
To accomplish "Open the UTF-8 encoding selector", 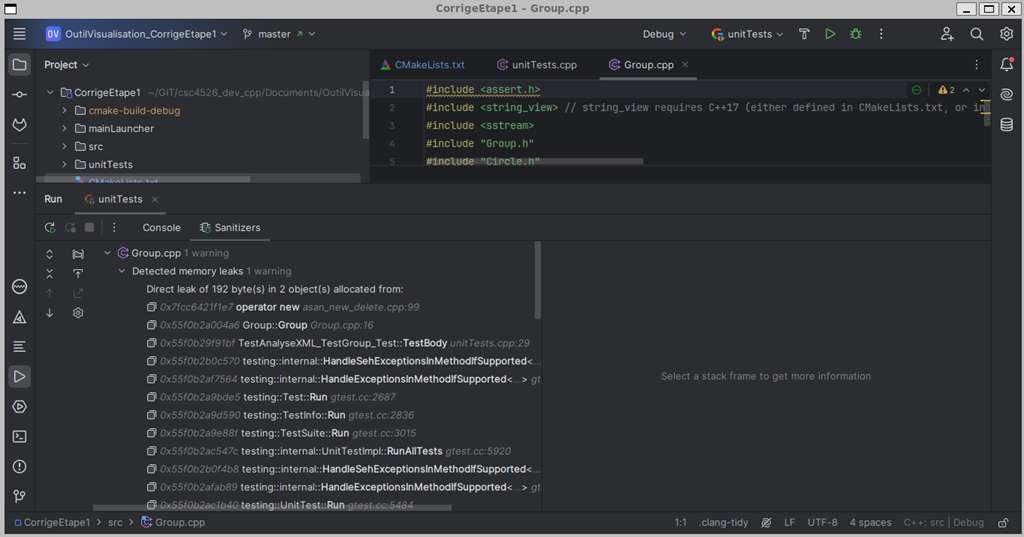I will (x=822, y=523).
